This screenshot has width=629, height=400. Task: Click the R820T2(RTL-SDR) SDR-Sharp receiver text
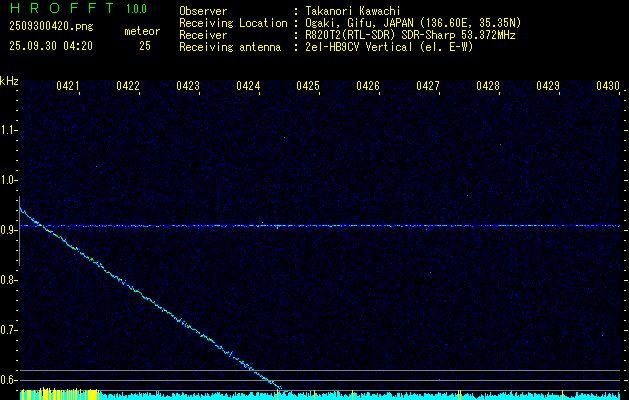pyautogui.click(x=410, y=35)
